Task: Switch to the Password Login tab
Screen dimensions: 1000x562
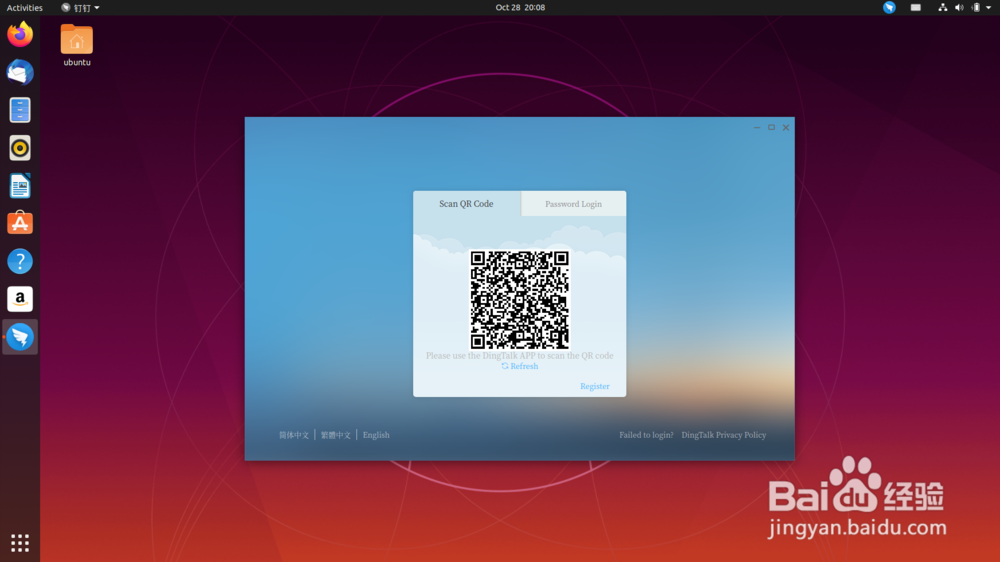Action: point(573,204)
